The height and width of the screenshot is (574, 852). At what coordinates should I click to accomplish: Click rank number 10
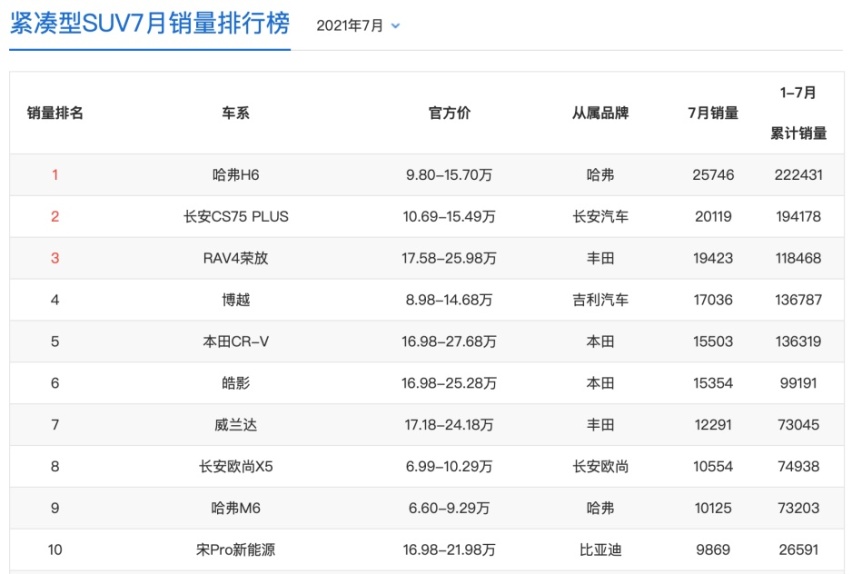pyautogui.click(x=55, y=550)
